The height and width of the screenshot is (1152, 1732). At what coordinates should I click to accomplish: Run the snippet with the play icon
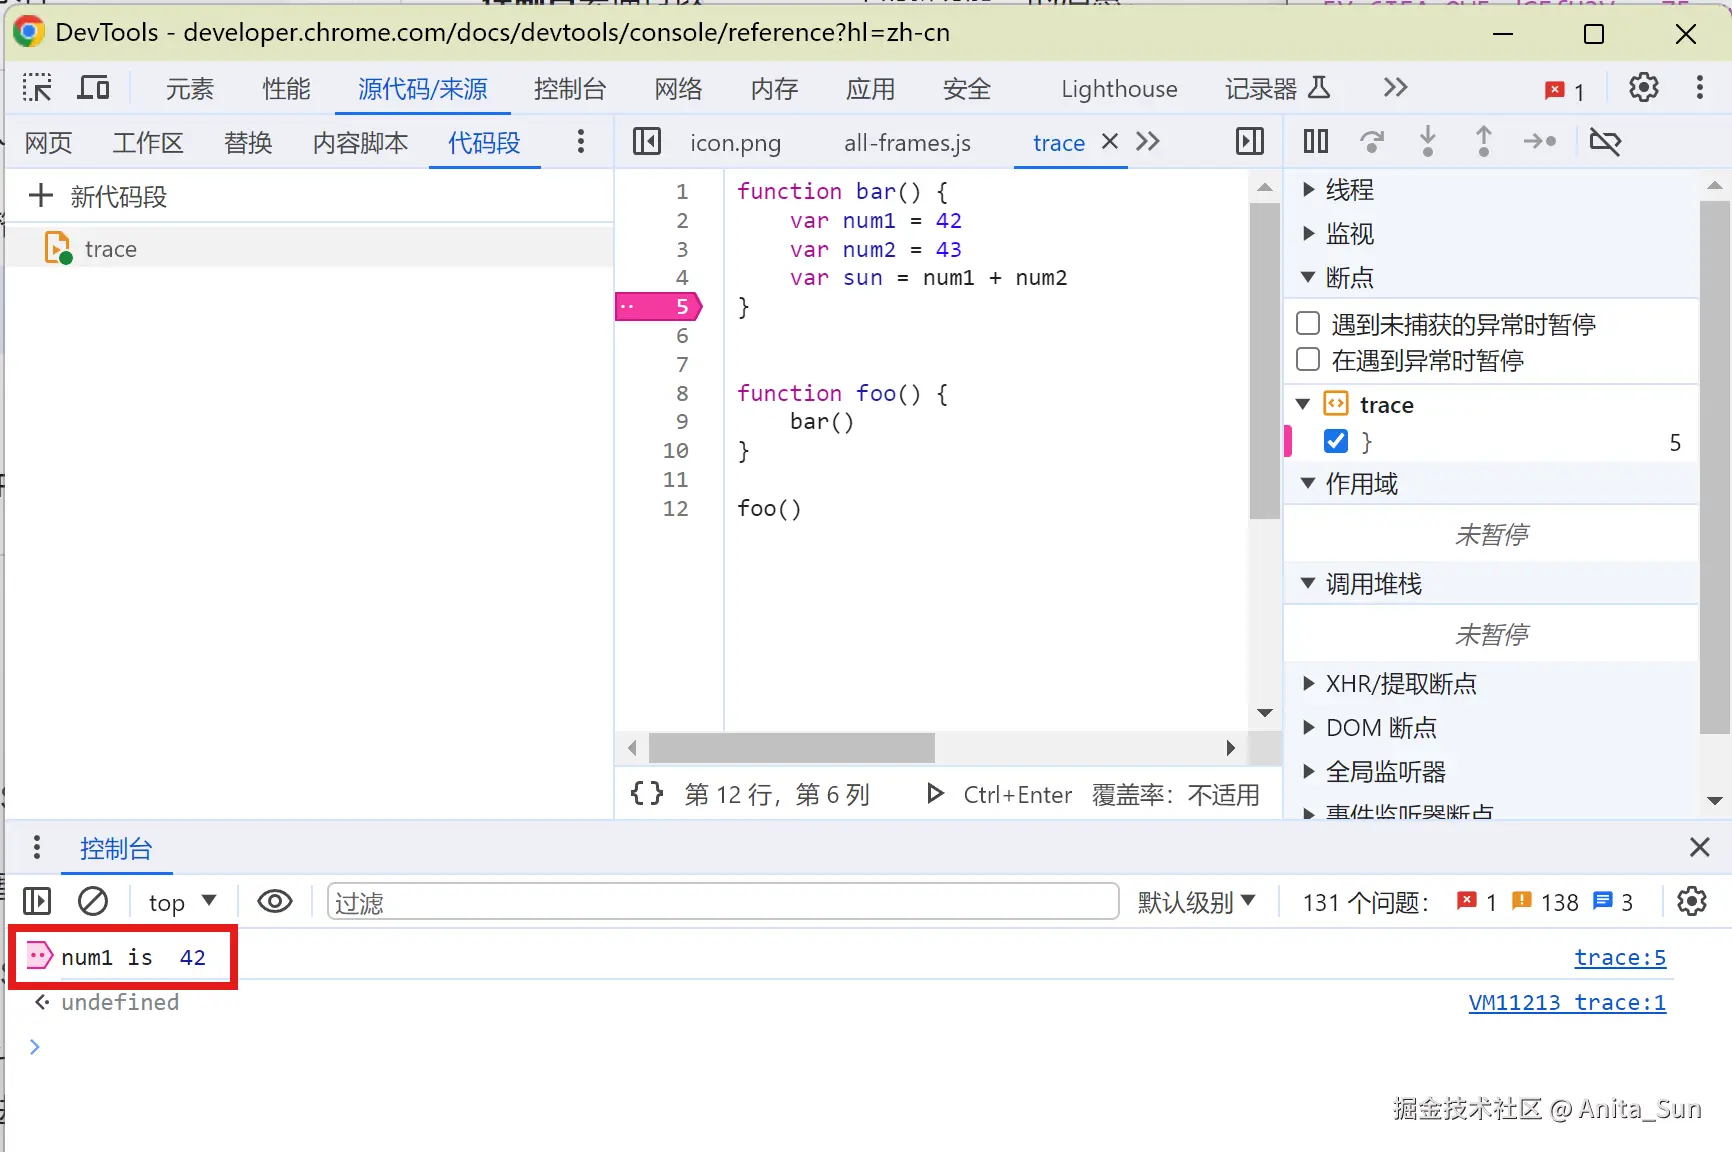(935, 794)
